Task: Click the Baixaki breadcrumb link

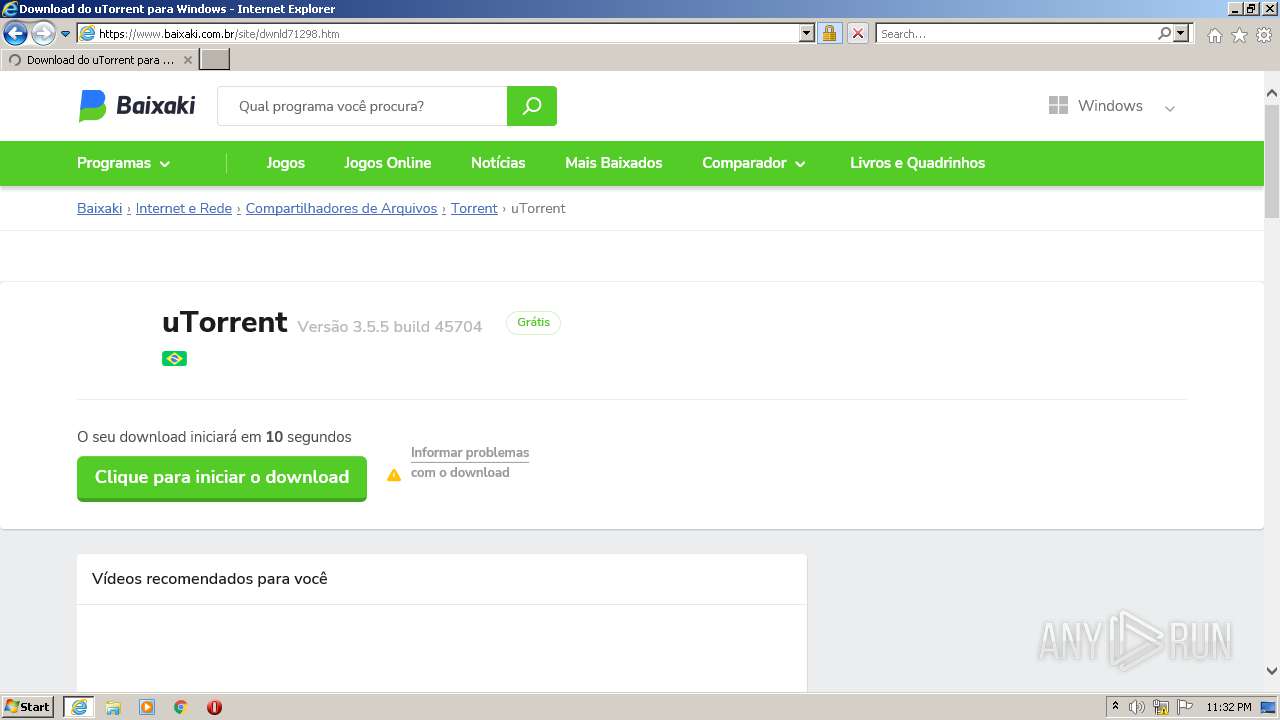Action: [x=99, y=208]
